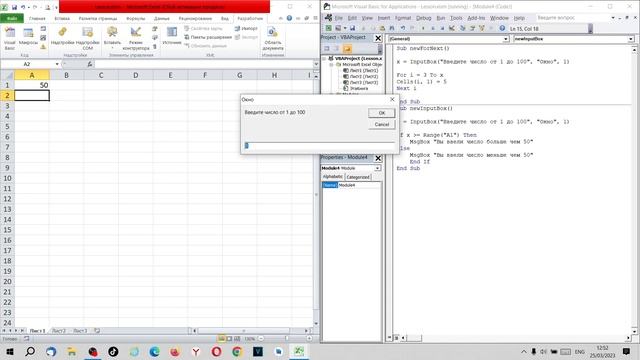Switch to sheet tab Лист3

pyautogui.click(x=80, y=331)
